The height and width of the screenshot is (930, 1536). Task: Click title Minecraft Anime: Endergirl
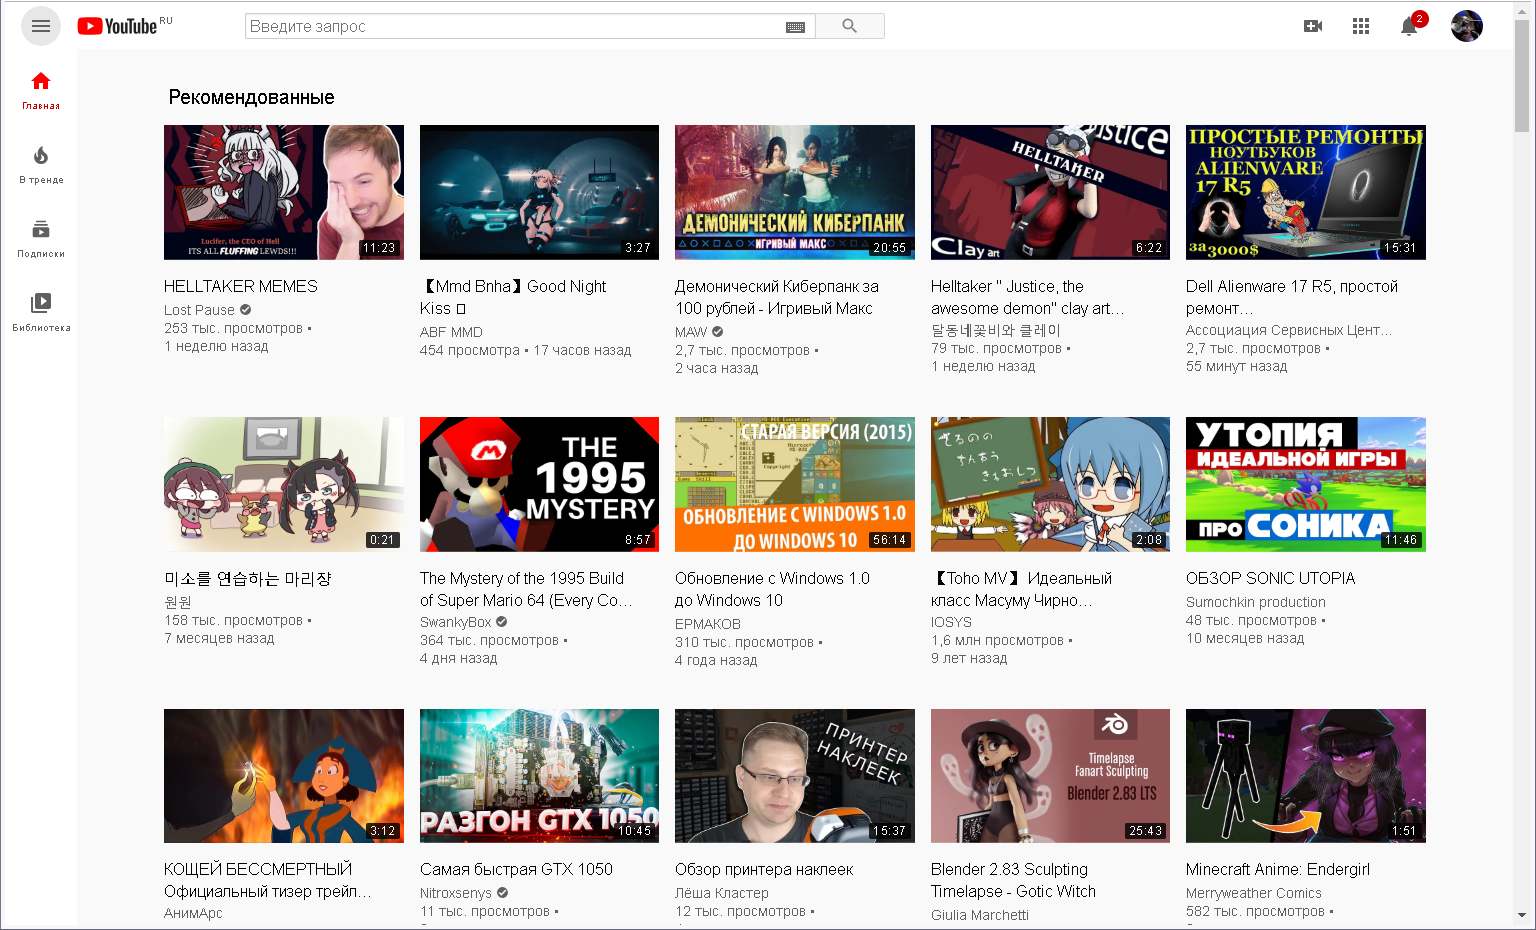1278,869
